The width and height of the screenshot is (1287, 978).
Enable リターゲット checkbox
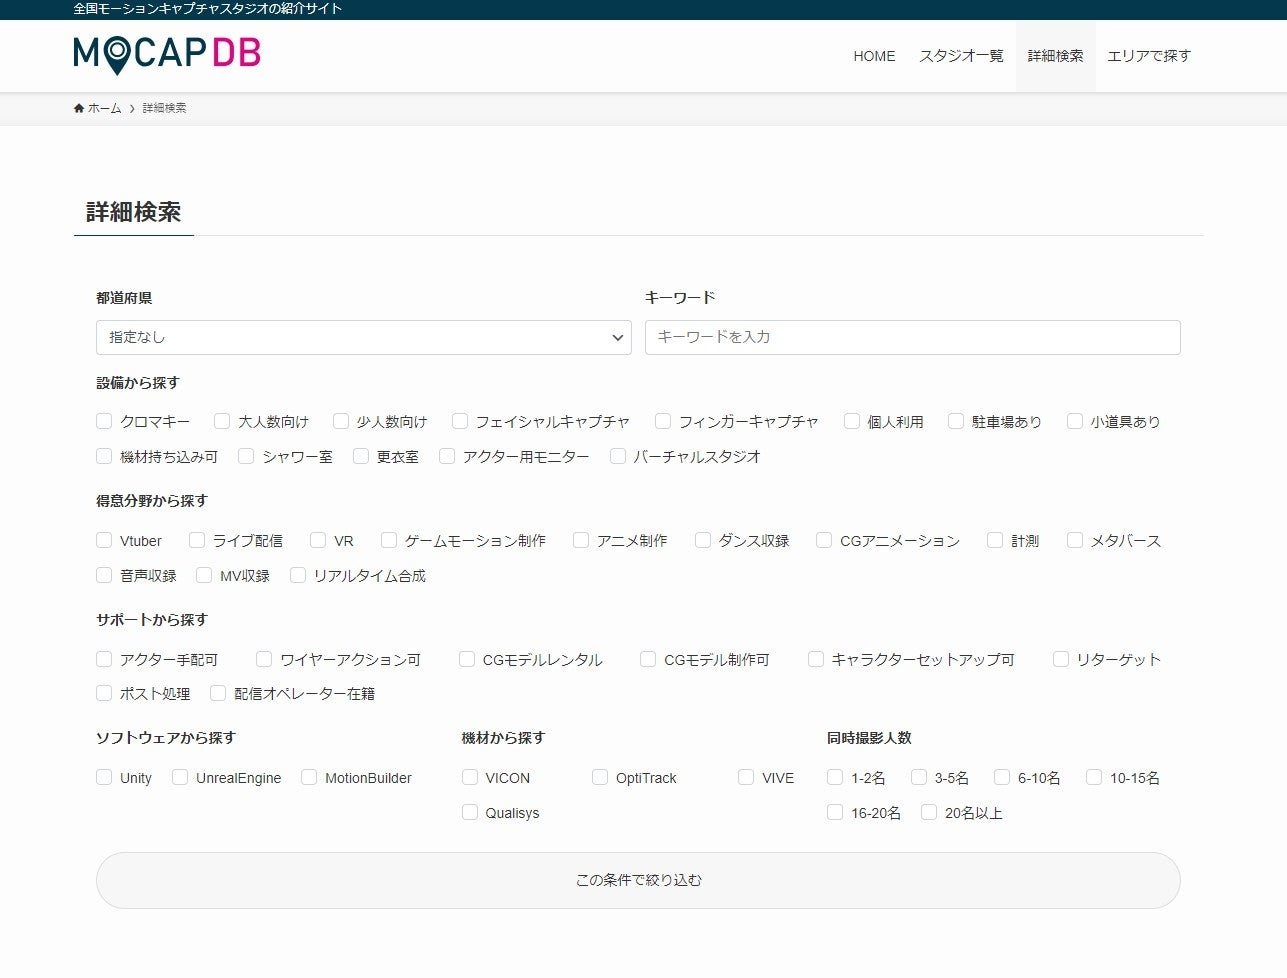tap(1061, 659)
